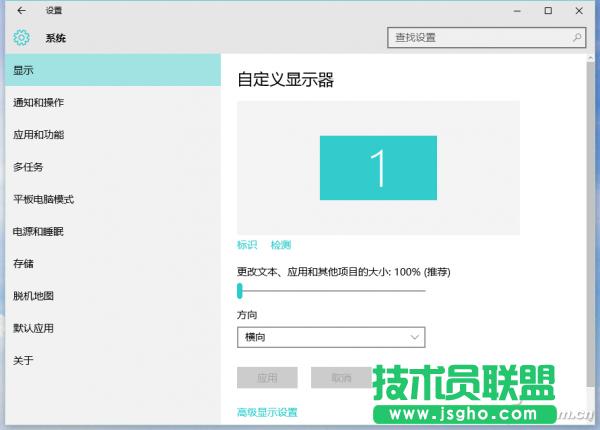Click the 检测 detect link

point(281,245)
